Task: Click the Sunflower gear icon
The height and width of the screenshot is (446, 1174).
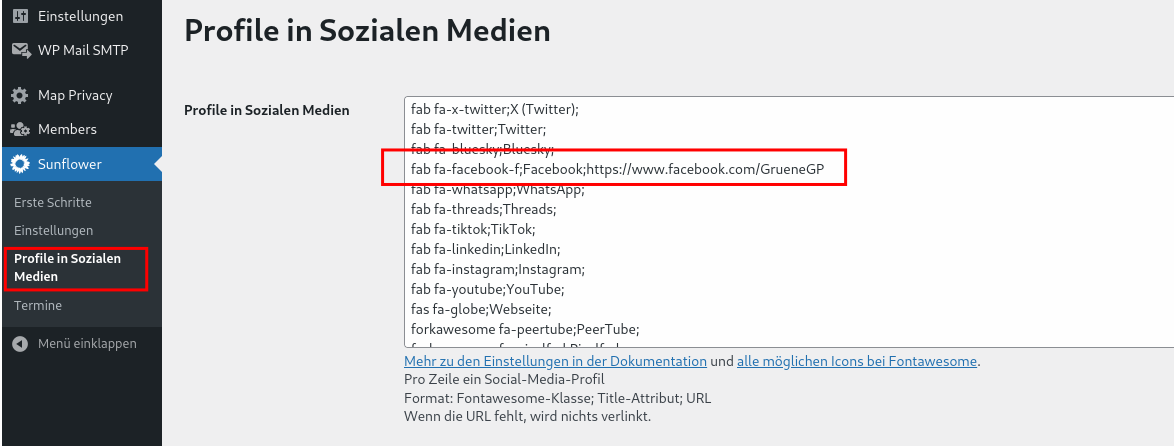Action: coord(20,164)
